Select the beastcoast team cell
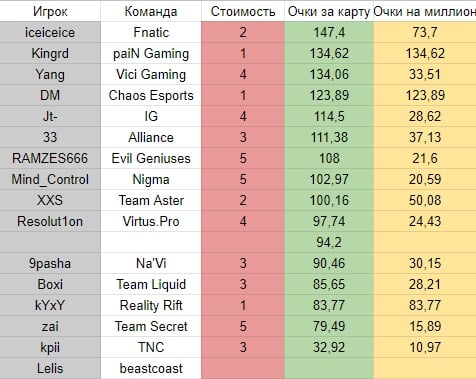476x379 pixels. click(151, 368)
